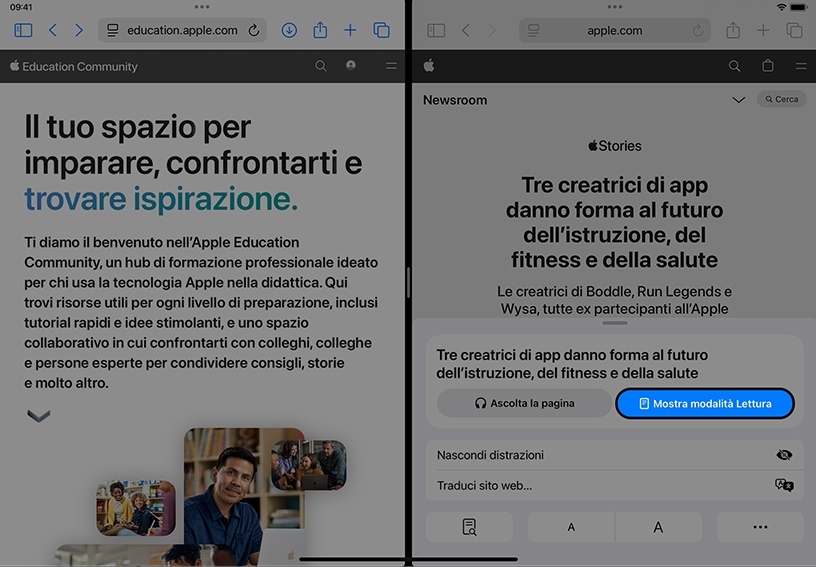Viewport: 816px width, 567px height.
Task: Grab the page menu sheet handle
Action: point(615,323)
